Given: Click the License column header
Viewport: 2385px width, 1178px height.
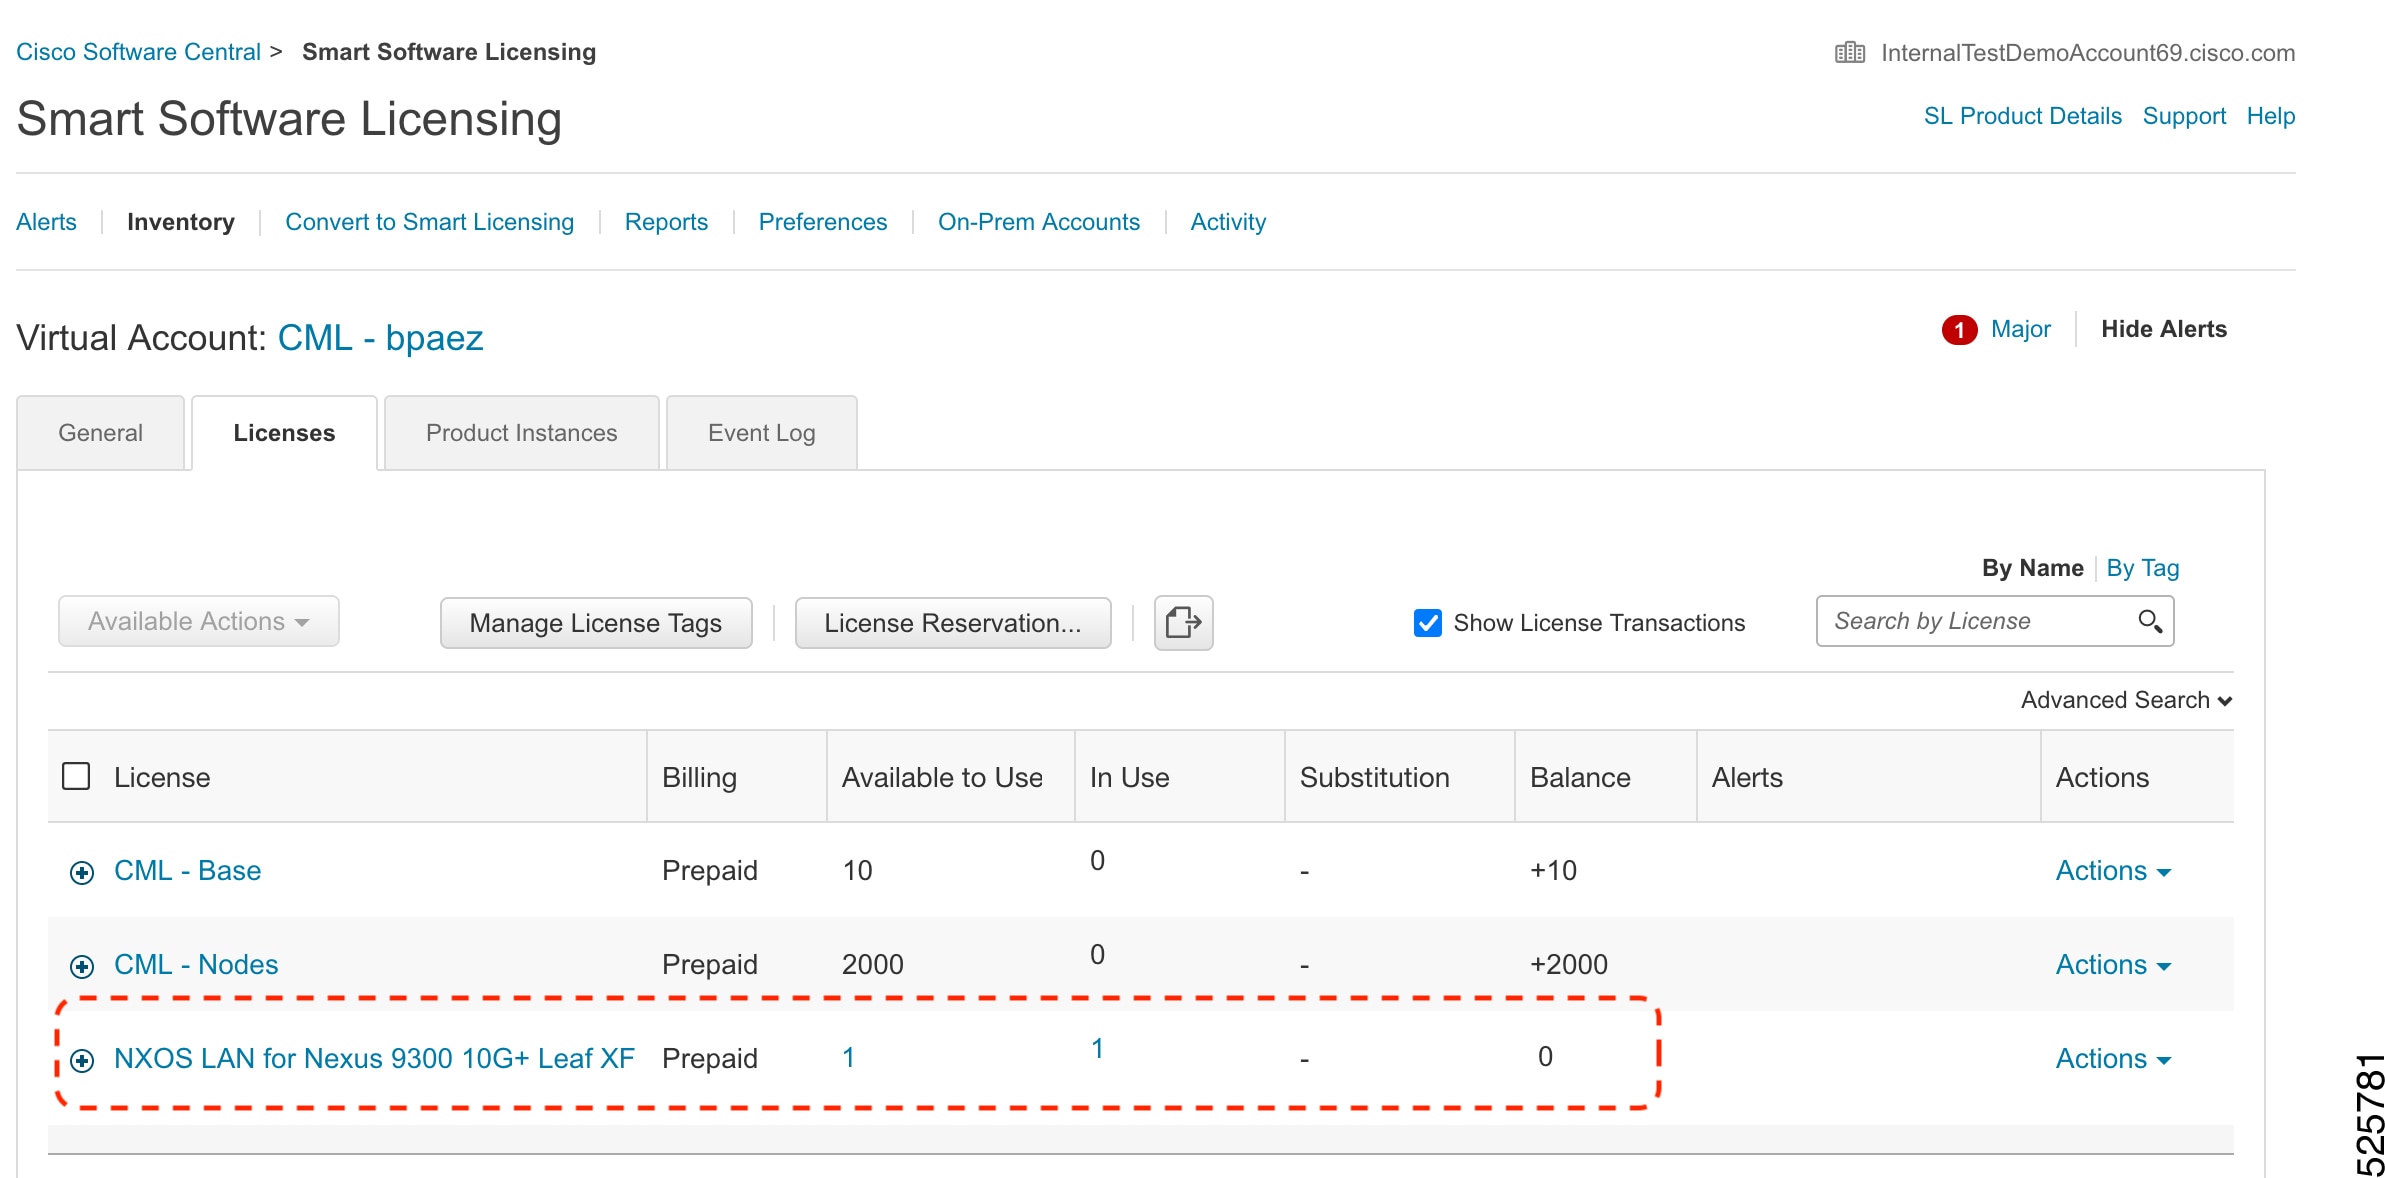Looking at the screenshot, I should [x=162, y=777].
